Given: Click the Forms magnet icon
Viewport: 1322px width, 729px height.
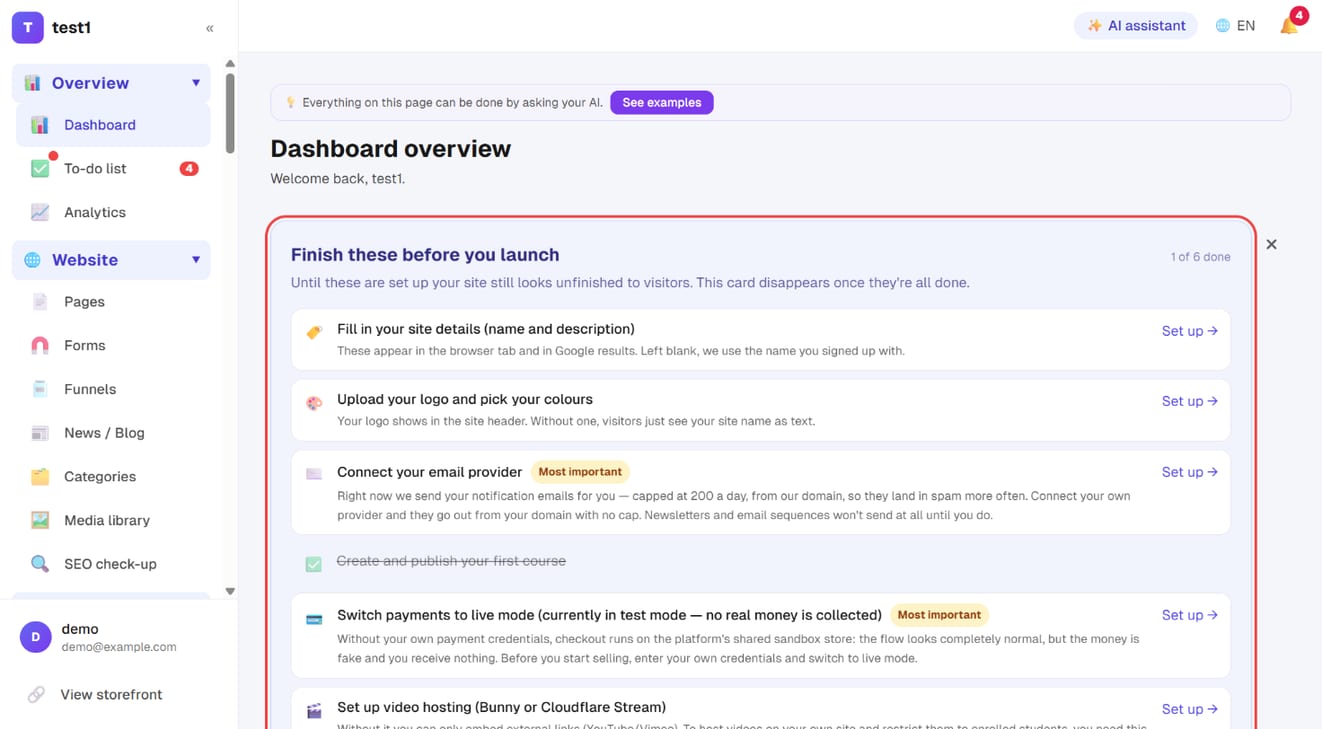Looking at the screenshot, I should pos(40,345).
